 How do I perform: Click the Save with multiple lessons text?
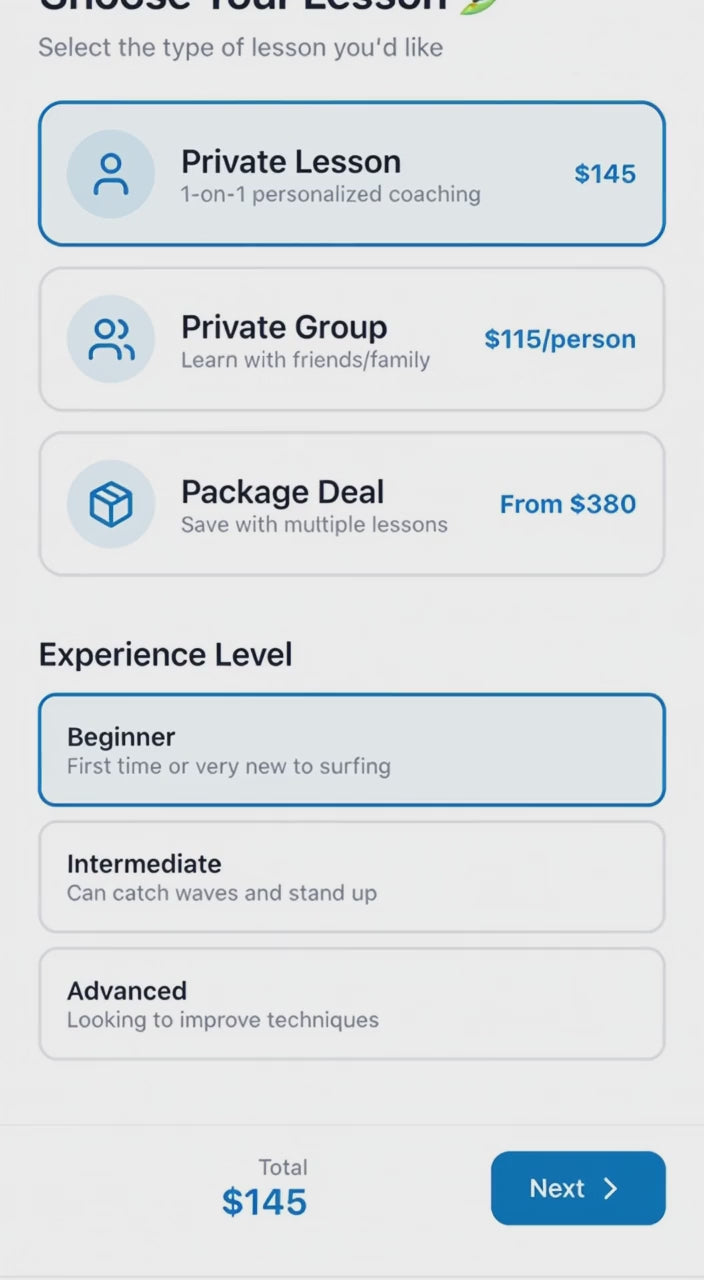314,524
